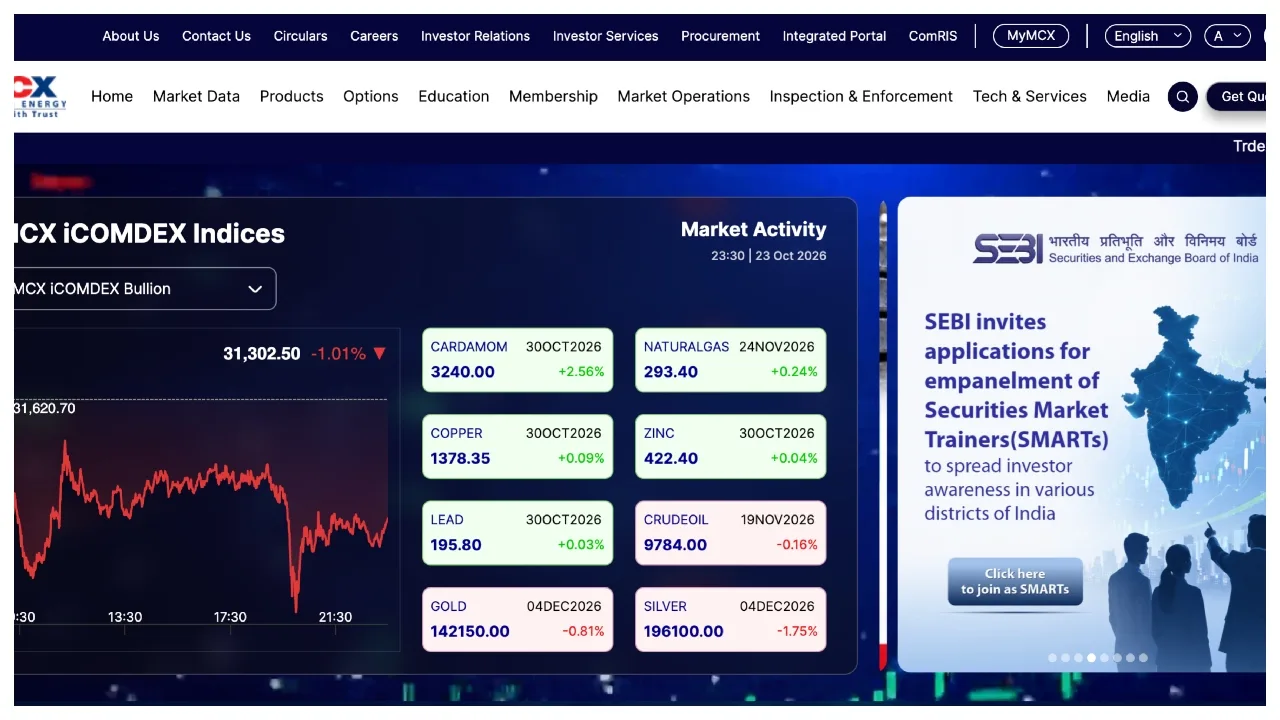Open the Procurement link
The image size is (1280, 720).
click(x=721, y=36)
